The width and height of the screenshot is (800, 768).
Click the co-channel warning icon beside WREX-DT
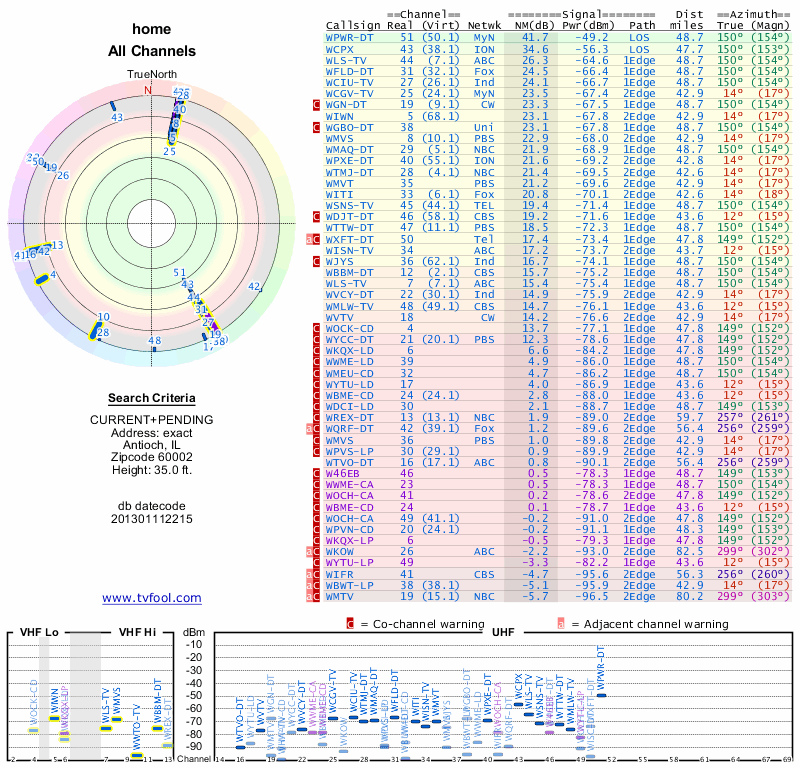[316, 418]
